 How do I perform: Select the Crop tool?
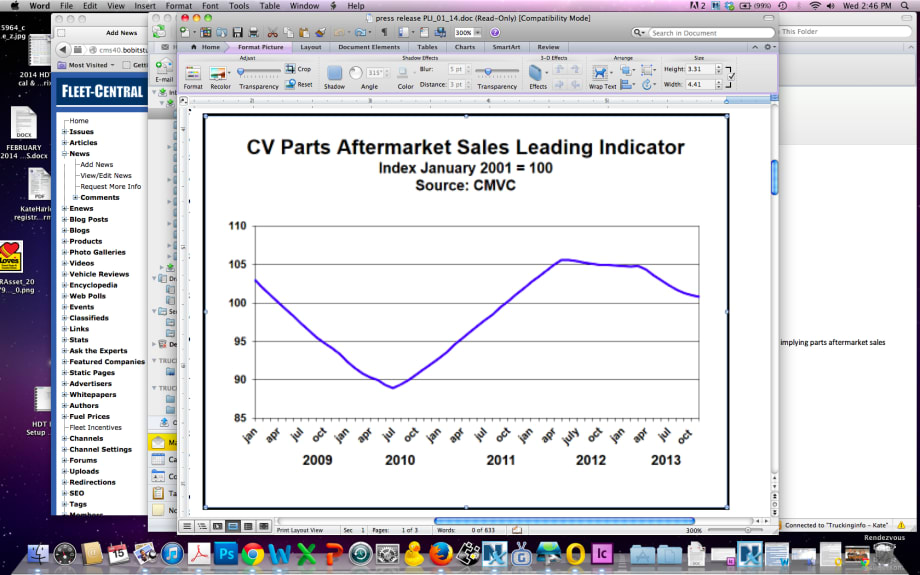(x=298, y=69)
